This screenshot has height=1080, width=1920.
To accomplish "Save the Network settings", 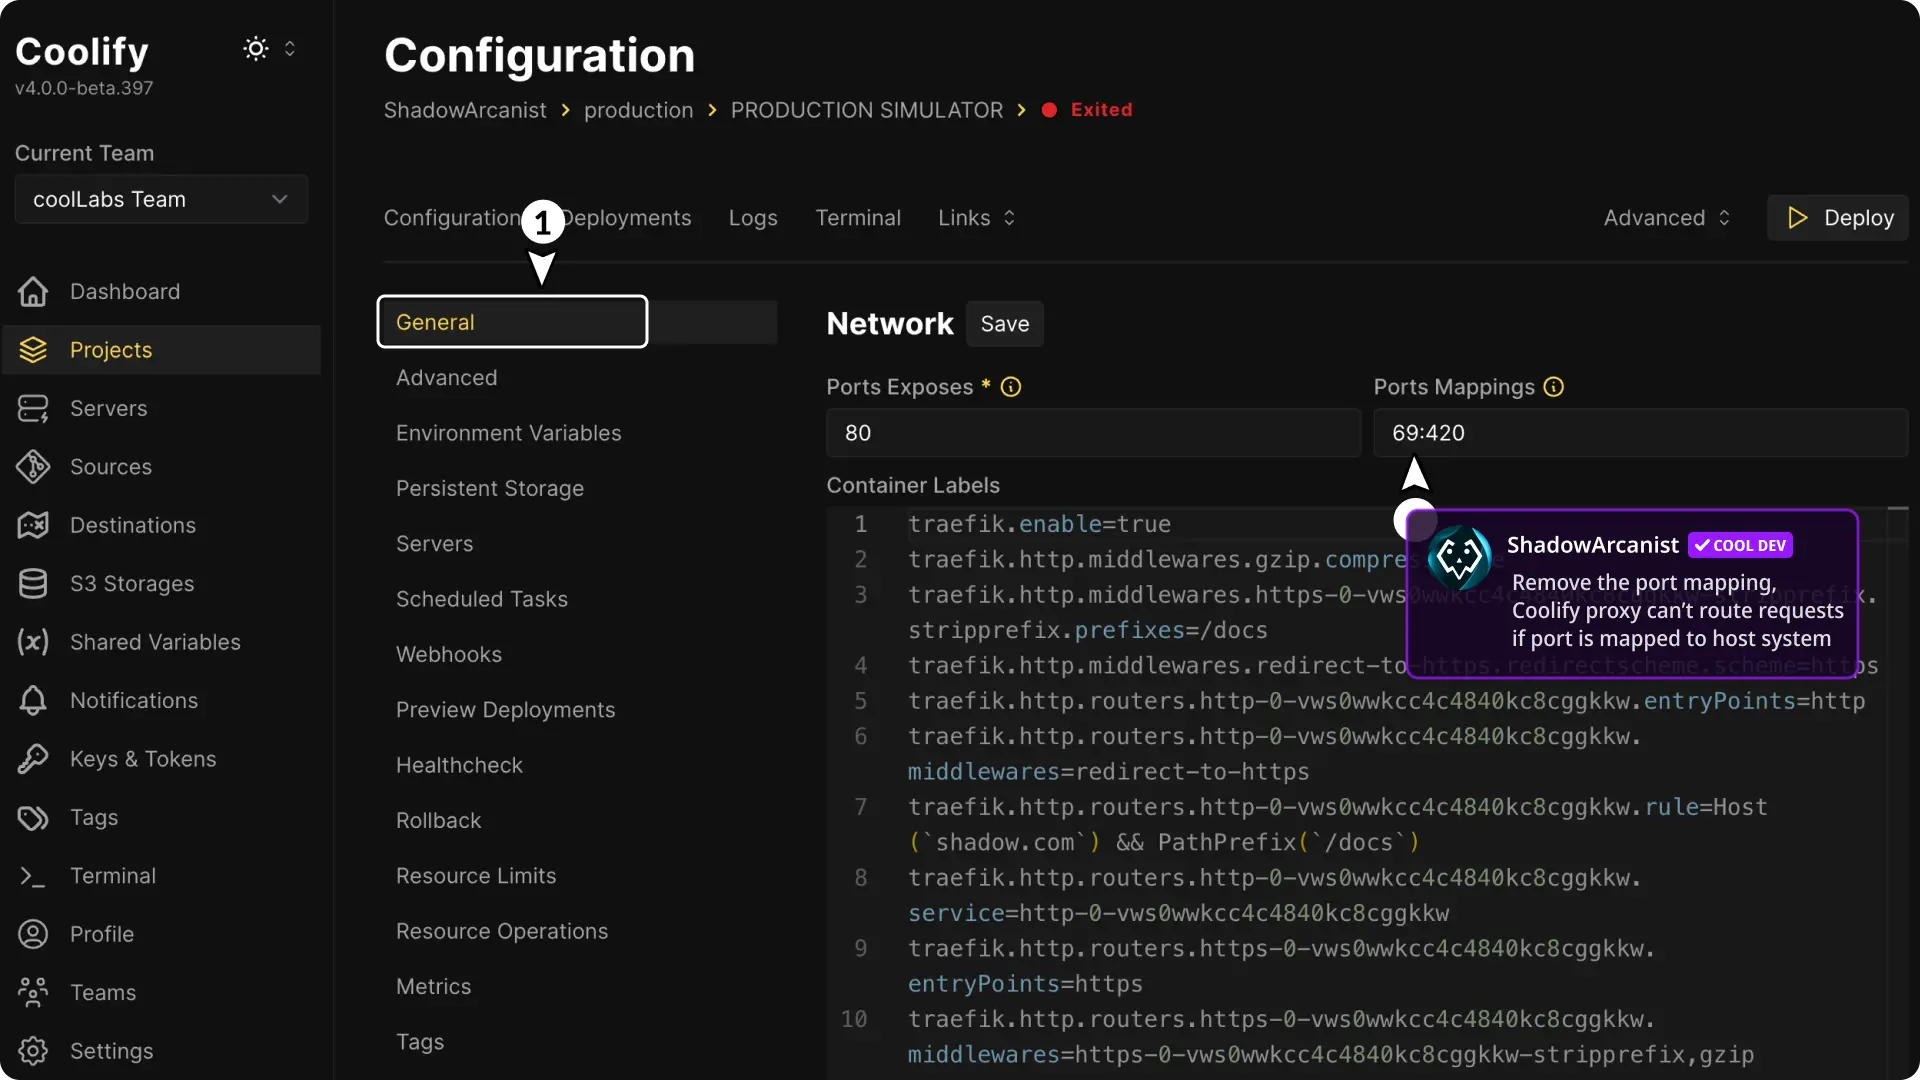I will click(1005, 323).
